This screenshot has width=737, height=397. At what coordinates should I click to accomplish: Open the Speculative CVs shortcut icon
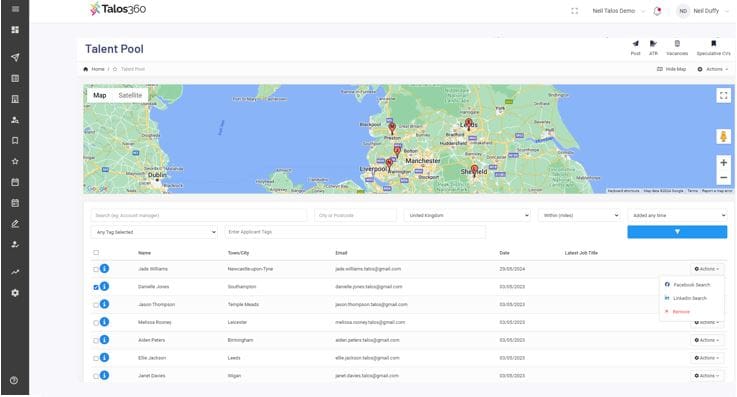point(713,47)
